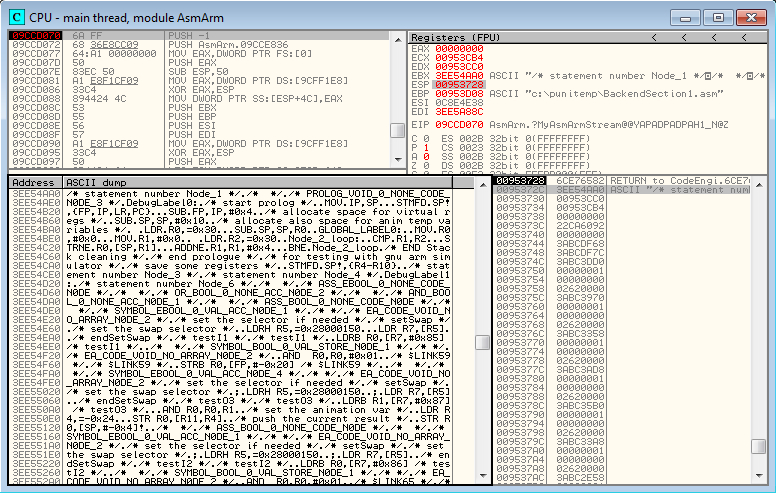Select dump row at address 3EE55020
The height and width of the screenshot is (493, 776).
pyautogui.click(x=231, y=392)
